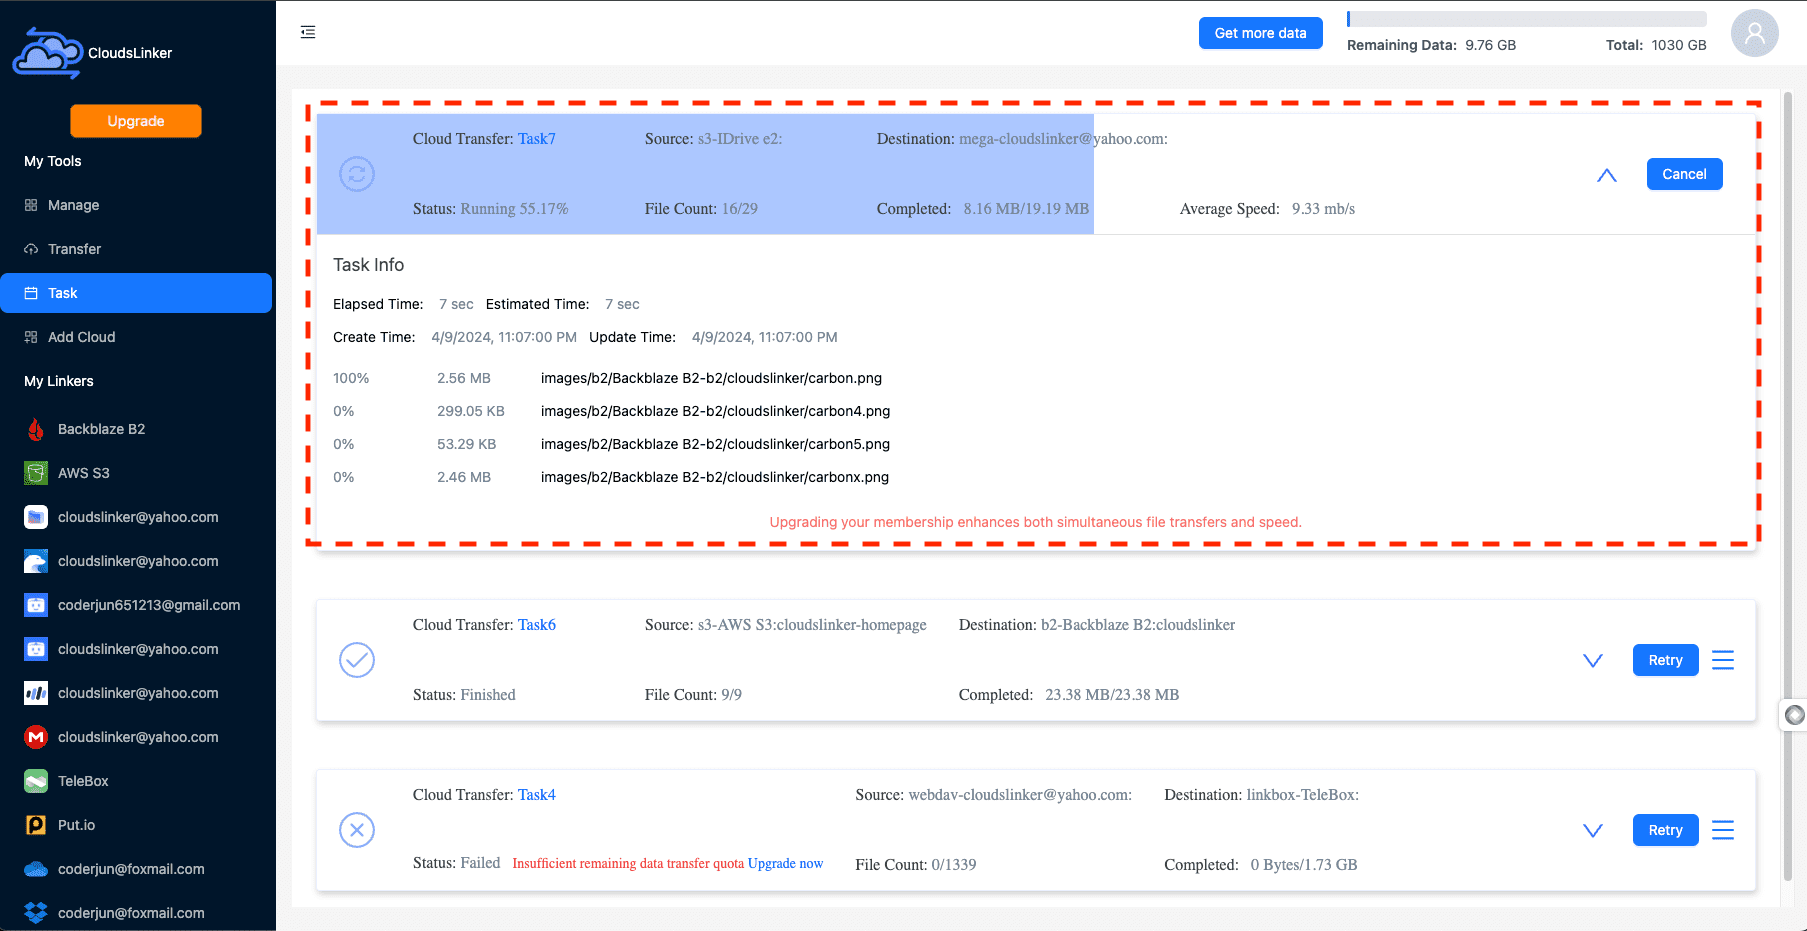
Task: Click the 299.05 KB file size
Action: click(471, 411)
